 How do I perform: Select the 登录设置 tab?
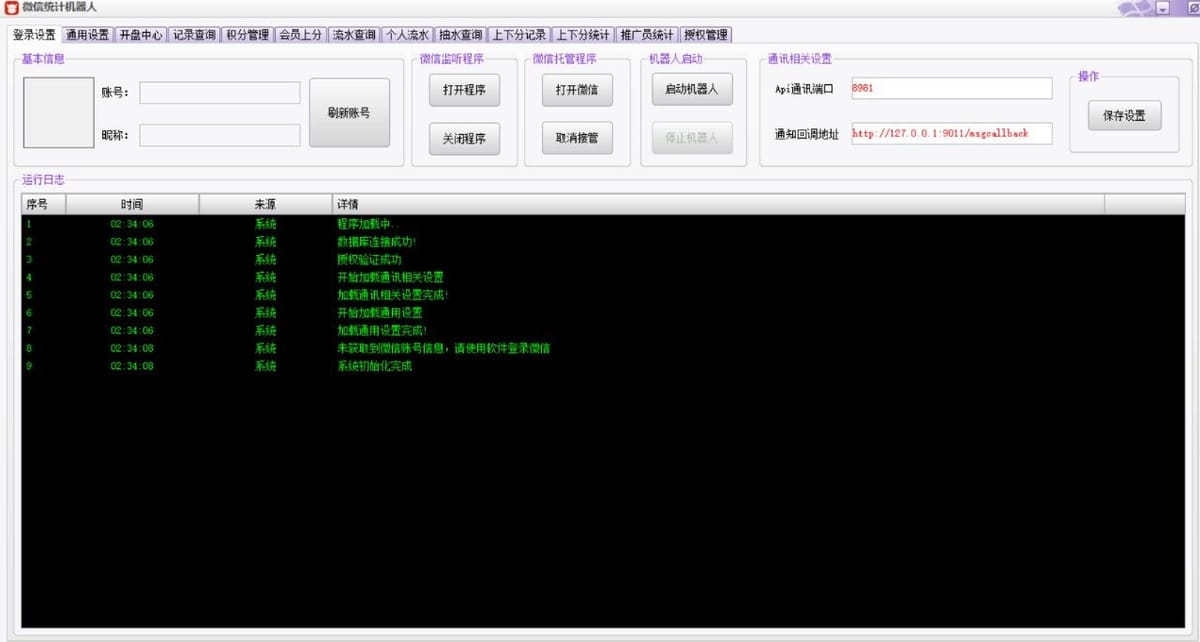[x=35, y=35]
